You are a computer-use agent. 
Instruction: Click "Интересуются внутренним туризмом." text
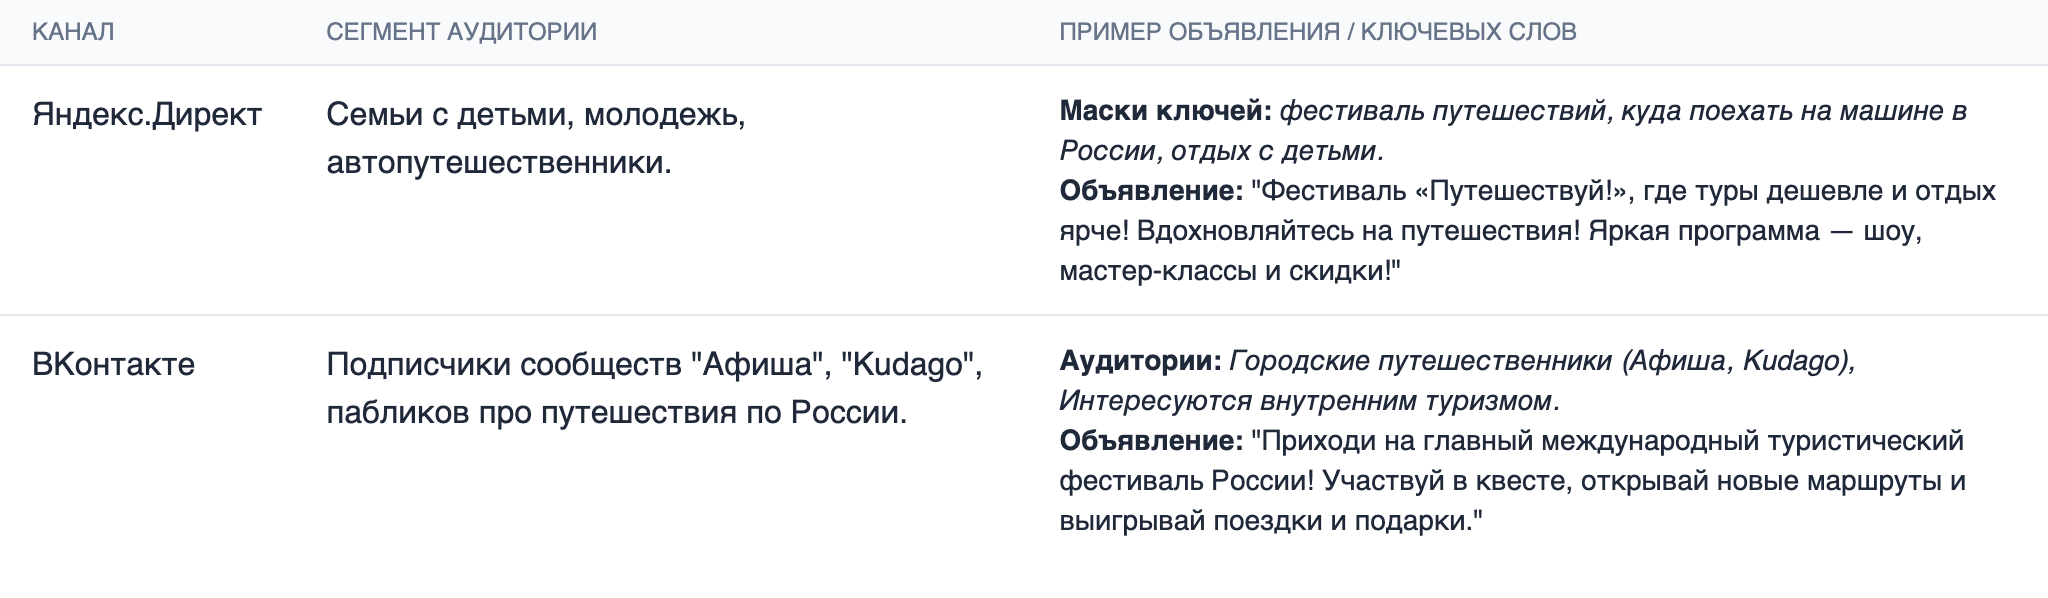tap(1309, 400)
